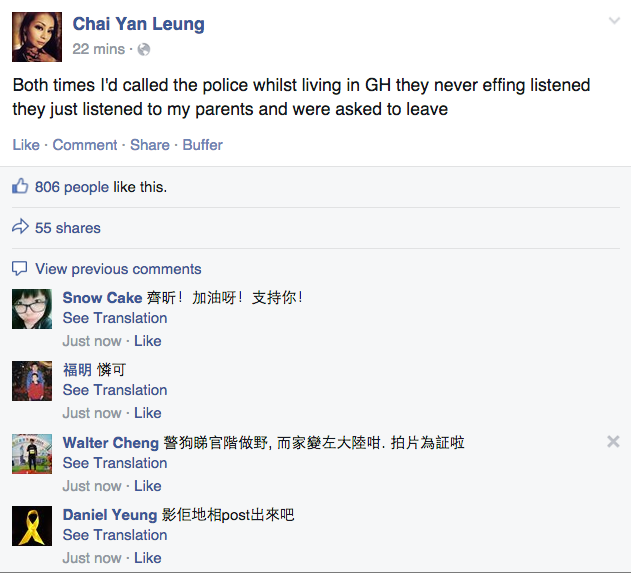The image size is (631, 573).
Task: Click the thumbs-up icon beside like count
Action: [x=20, y=187]
